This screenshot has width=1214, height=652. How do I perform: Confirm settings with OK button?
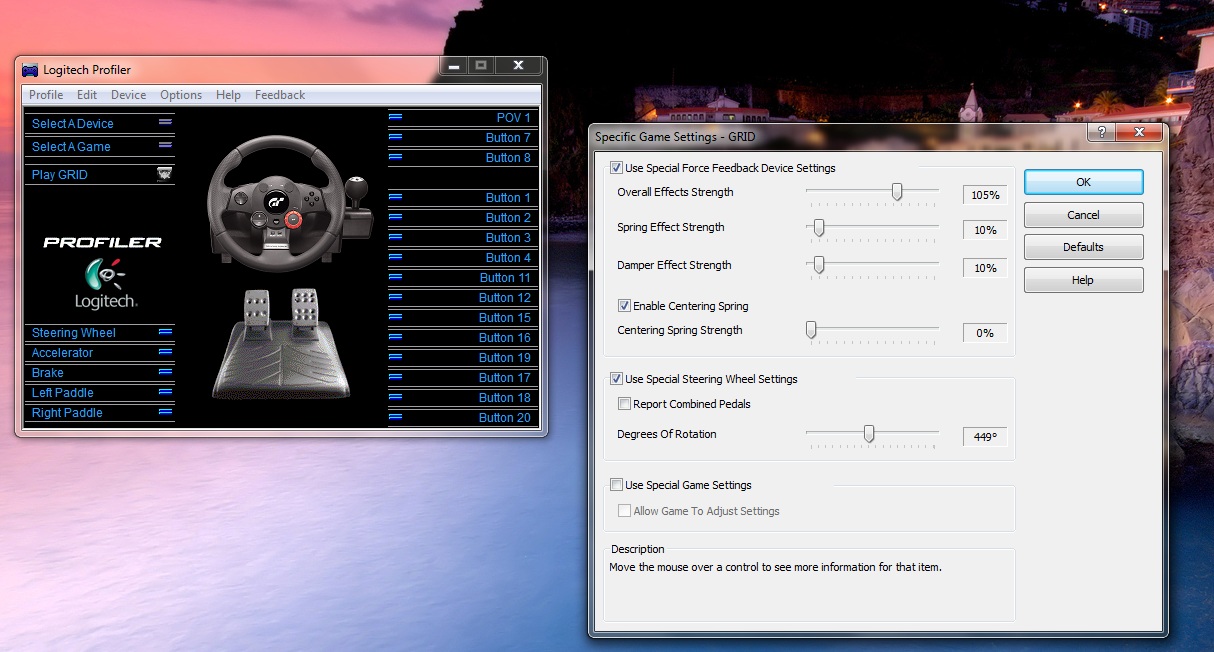coord(1083,182)
